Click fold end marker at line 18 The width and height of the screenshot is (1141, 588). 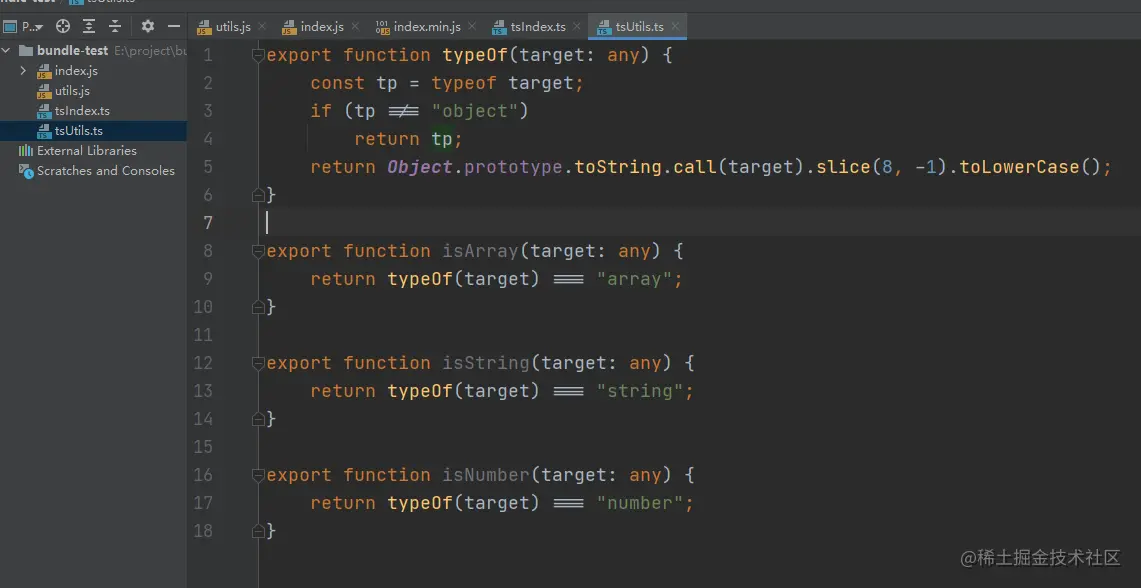coord(258,531)
